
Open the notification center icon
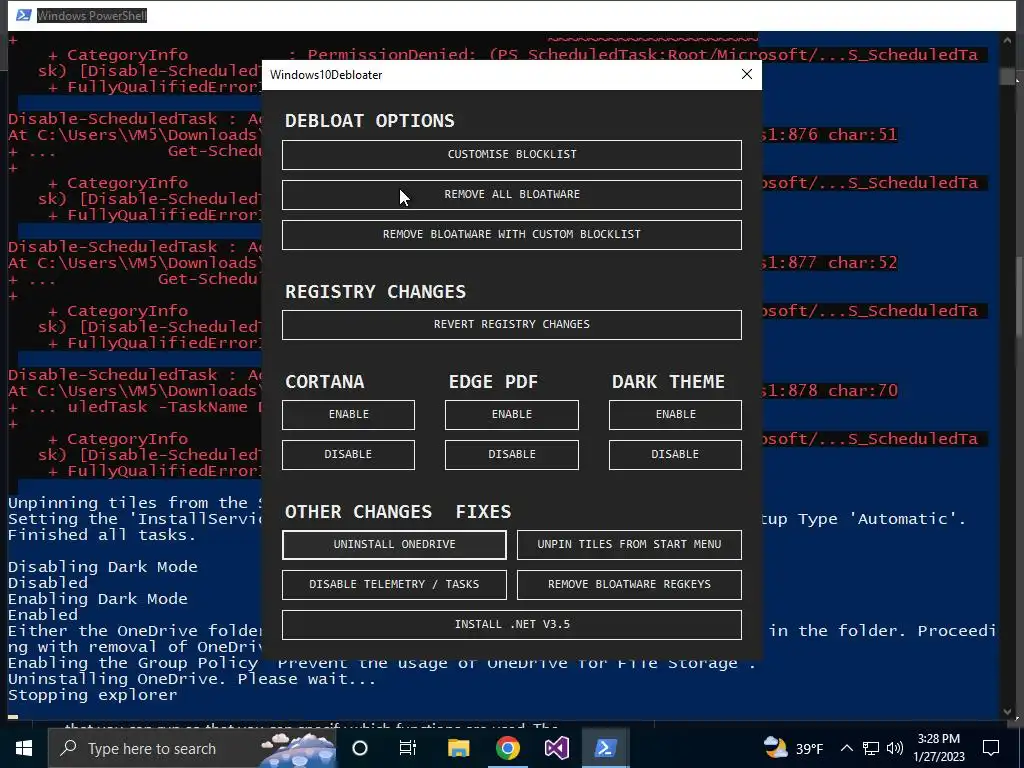point(991,748)
